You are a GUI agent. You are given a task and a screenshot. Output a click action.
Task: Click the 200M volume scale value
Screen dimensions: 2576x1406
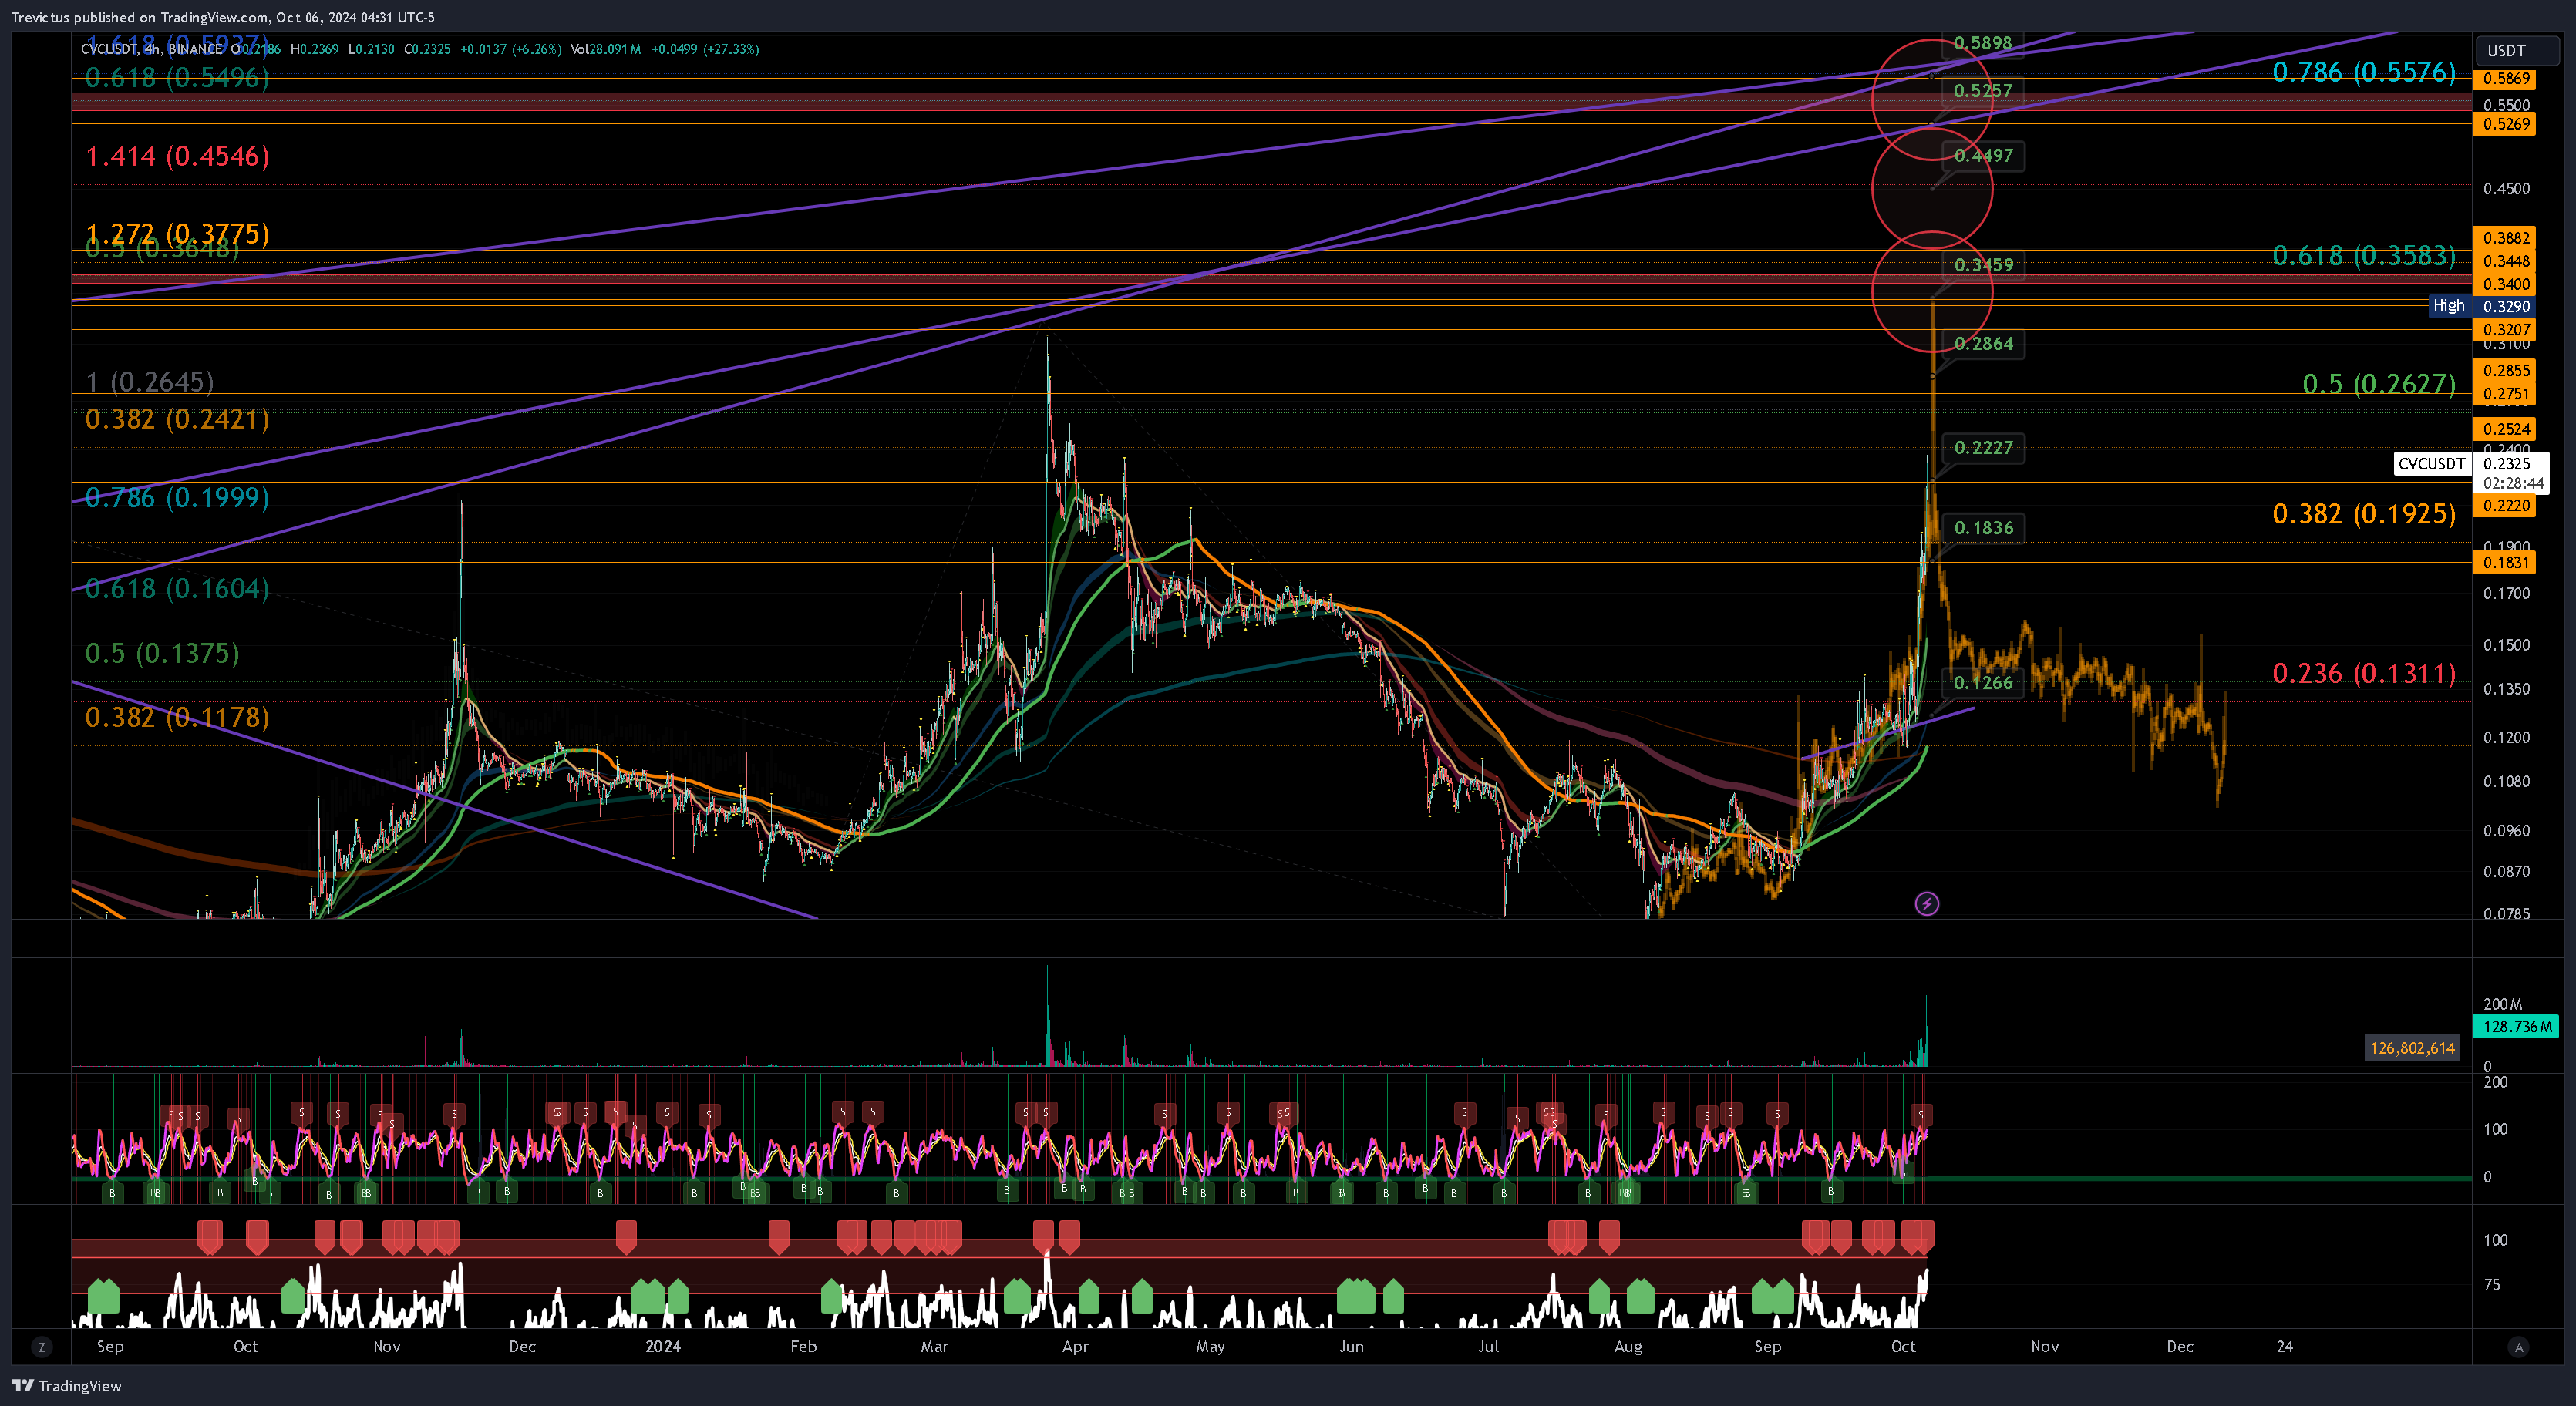coord(2503,1004)
